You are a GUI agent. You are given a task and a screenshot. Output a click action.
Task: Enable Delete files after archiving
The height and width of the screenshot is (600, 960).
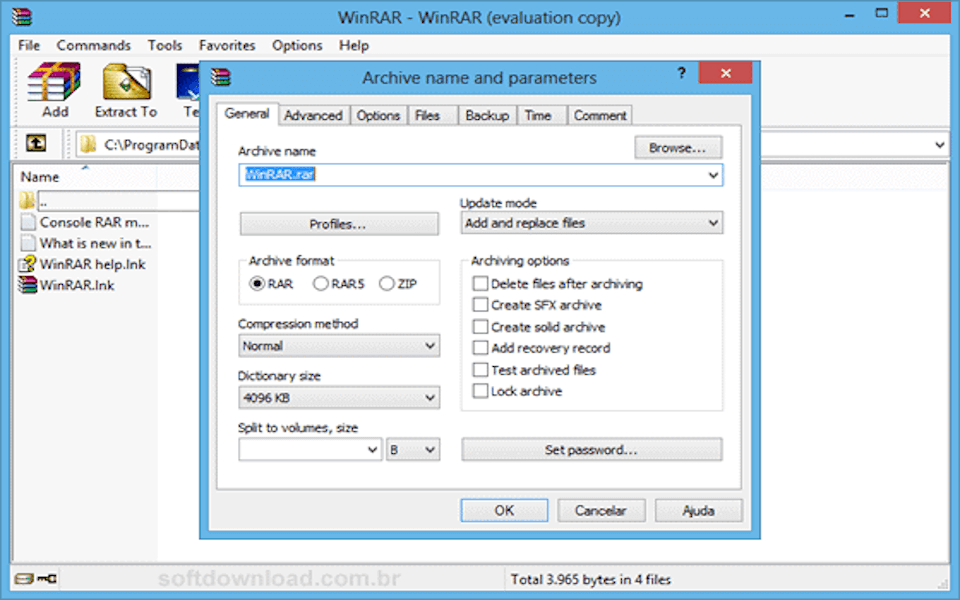(x=481, y=283)
